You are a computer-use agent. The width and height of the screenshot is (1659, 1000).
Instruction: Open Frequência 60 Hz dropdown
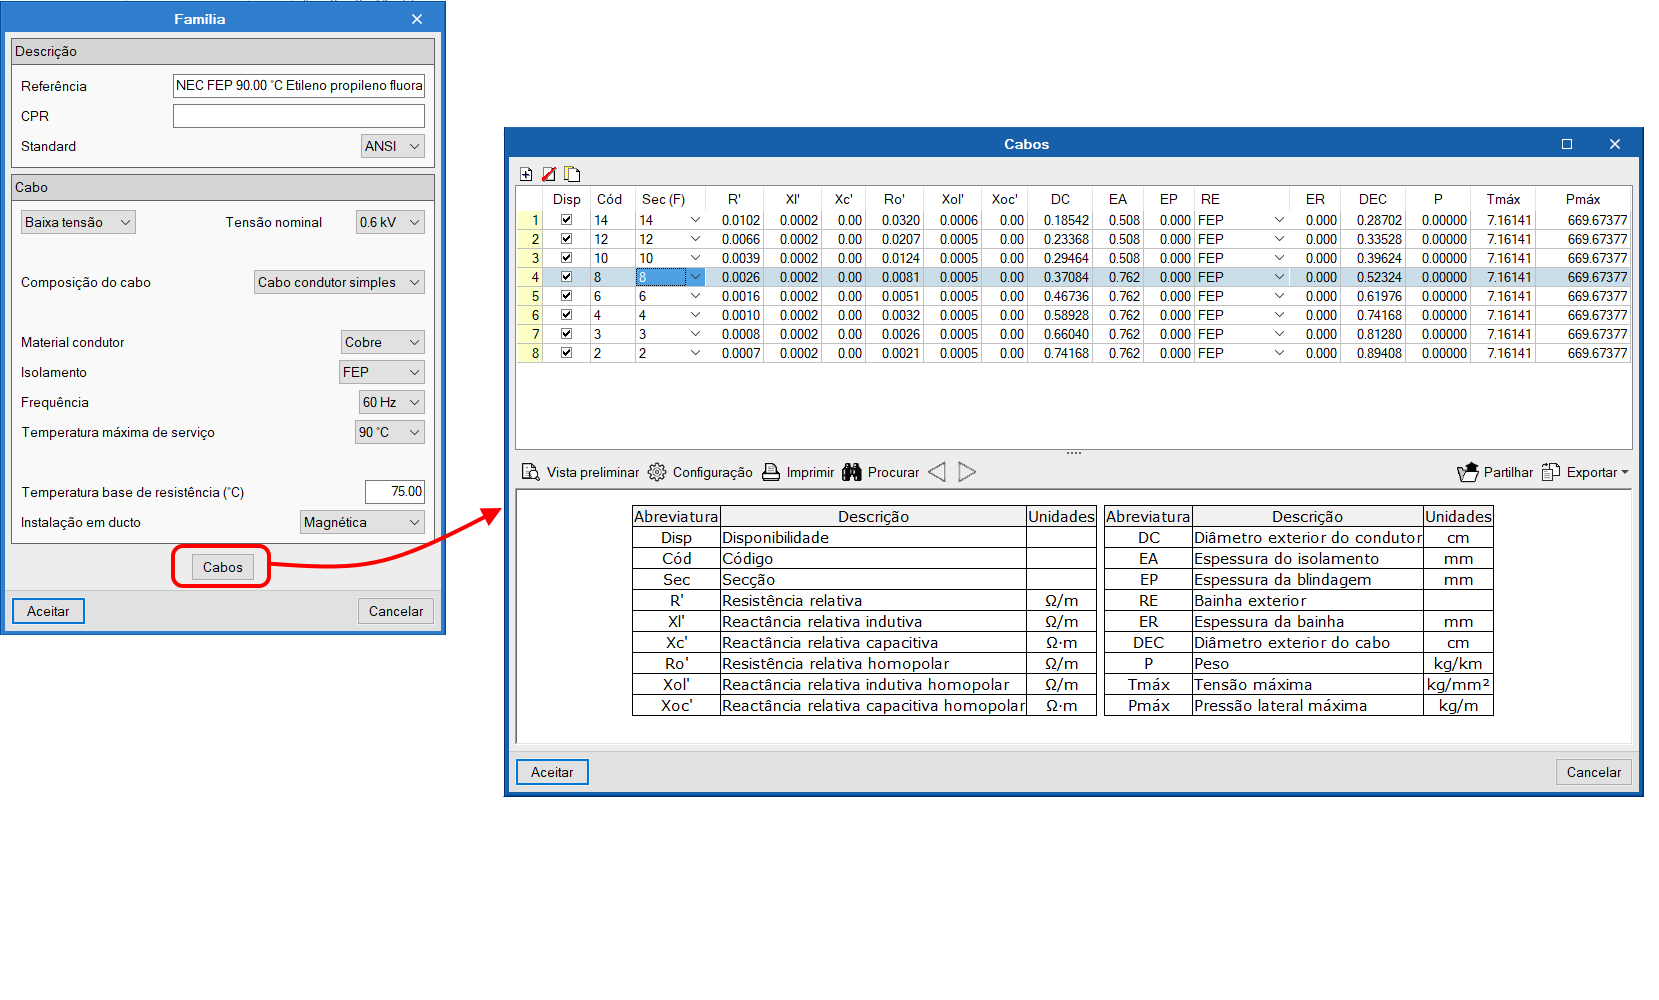tap(392, 402)
